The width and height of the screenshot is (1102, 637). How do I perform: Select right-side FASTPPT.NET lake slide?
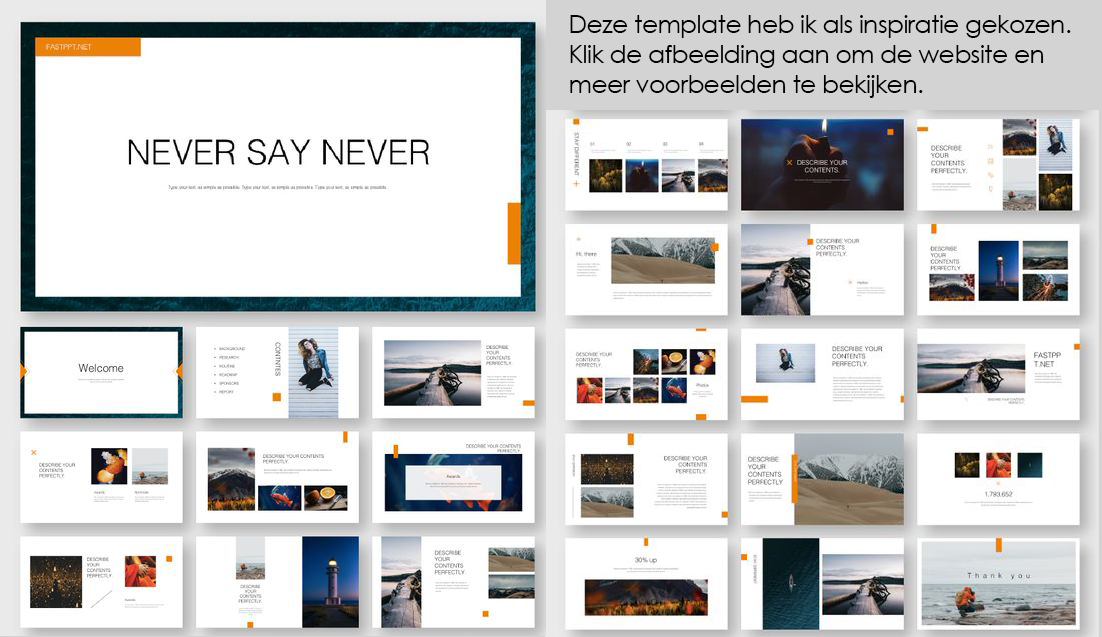pyautogui.click(x=998, y=375)
